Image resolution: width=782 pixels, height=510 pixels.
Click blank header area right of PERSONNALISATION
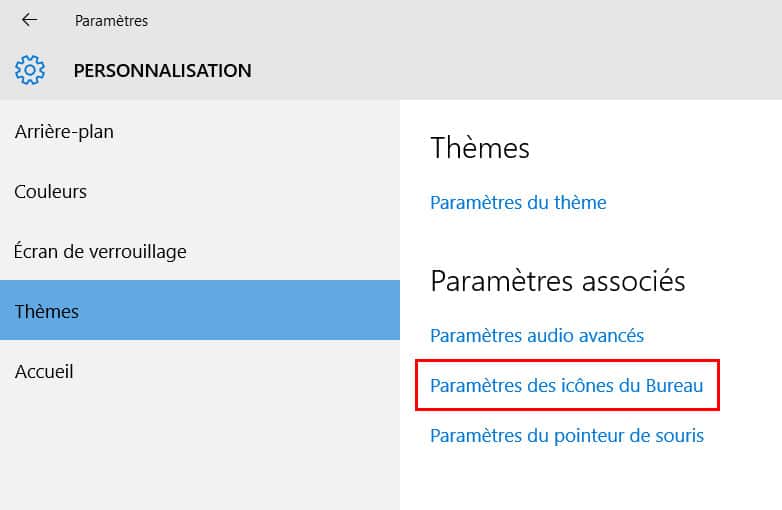[500, 70]
